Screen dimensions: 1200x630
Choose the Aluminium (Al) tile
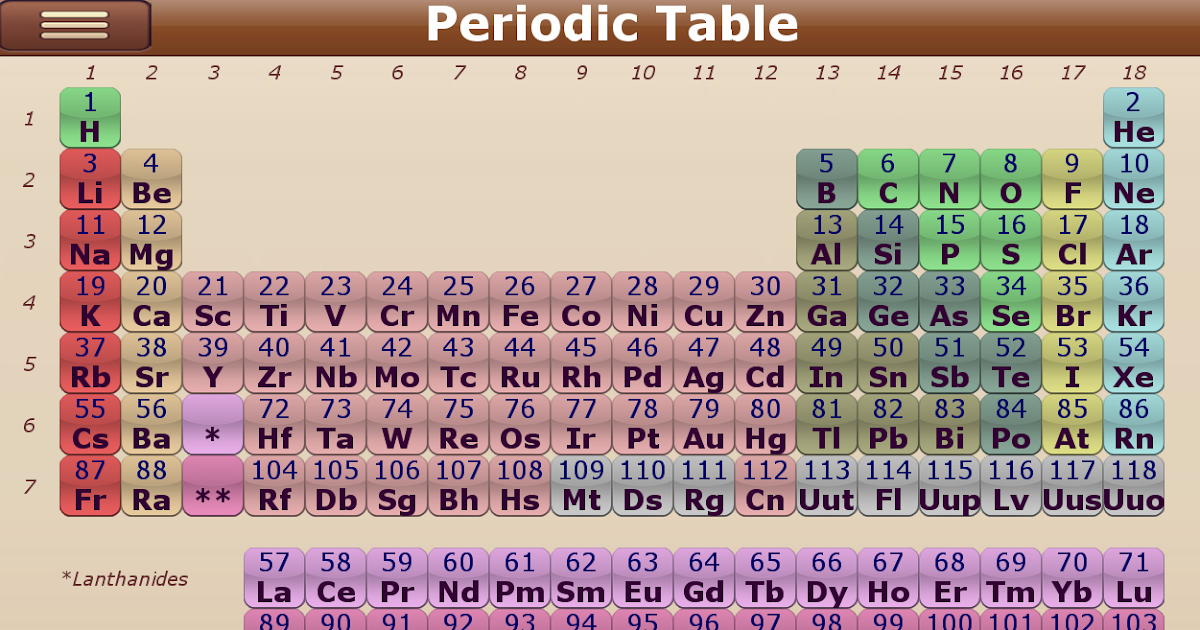(827, 240)
